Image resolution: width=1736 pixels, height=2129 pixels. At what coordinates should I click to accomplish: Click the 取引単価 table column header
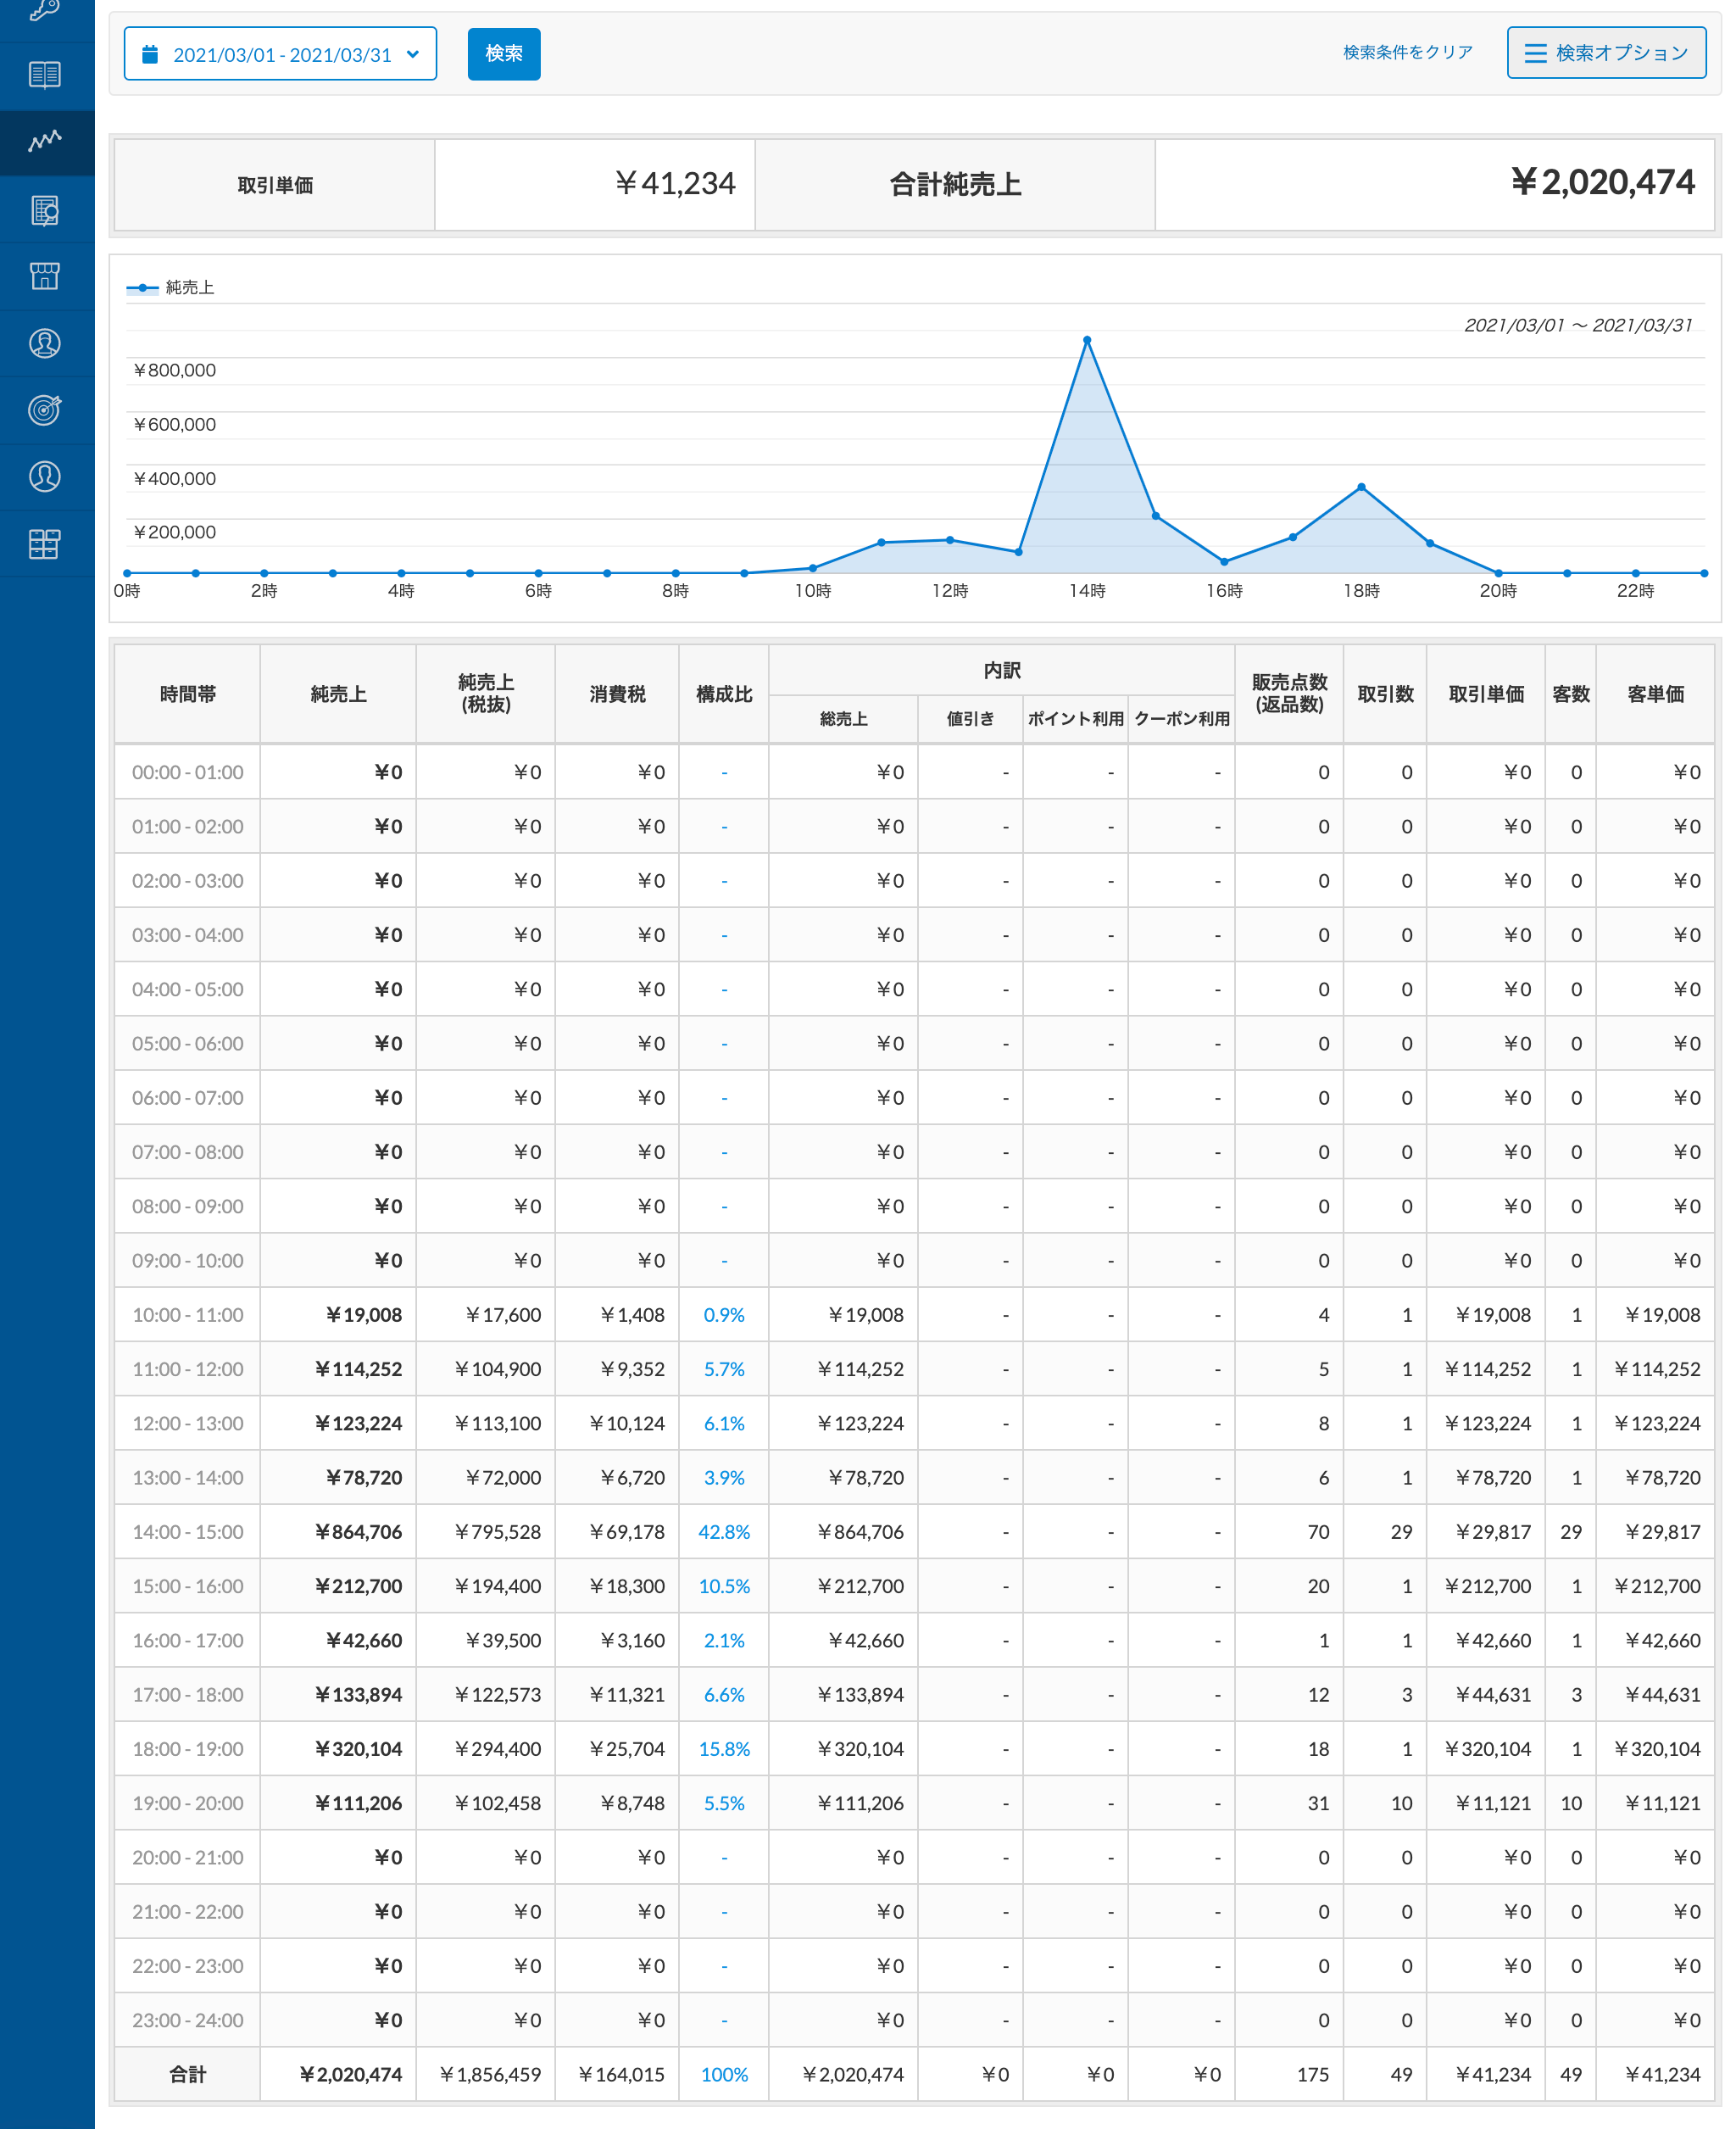point(1486,694)
